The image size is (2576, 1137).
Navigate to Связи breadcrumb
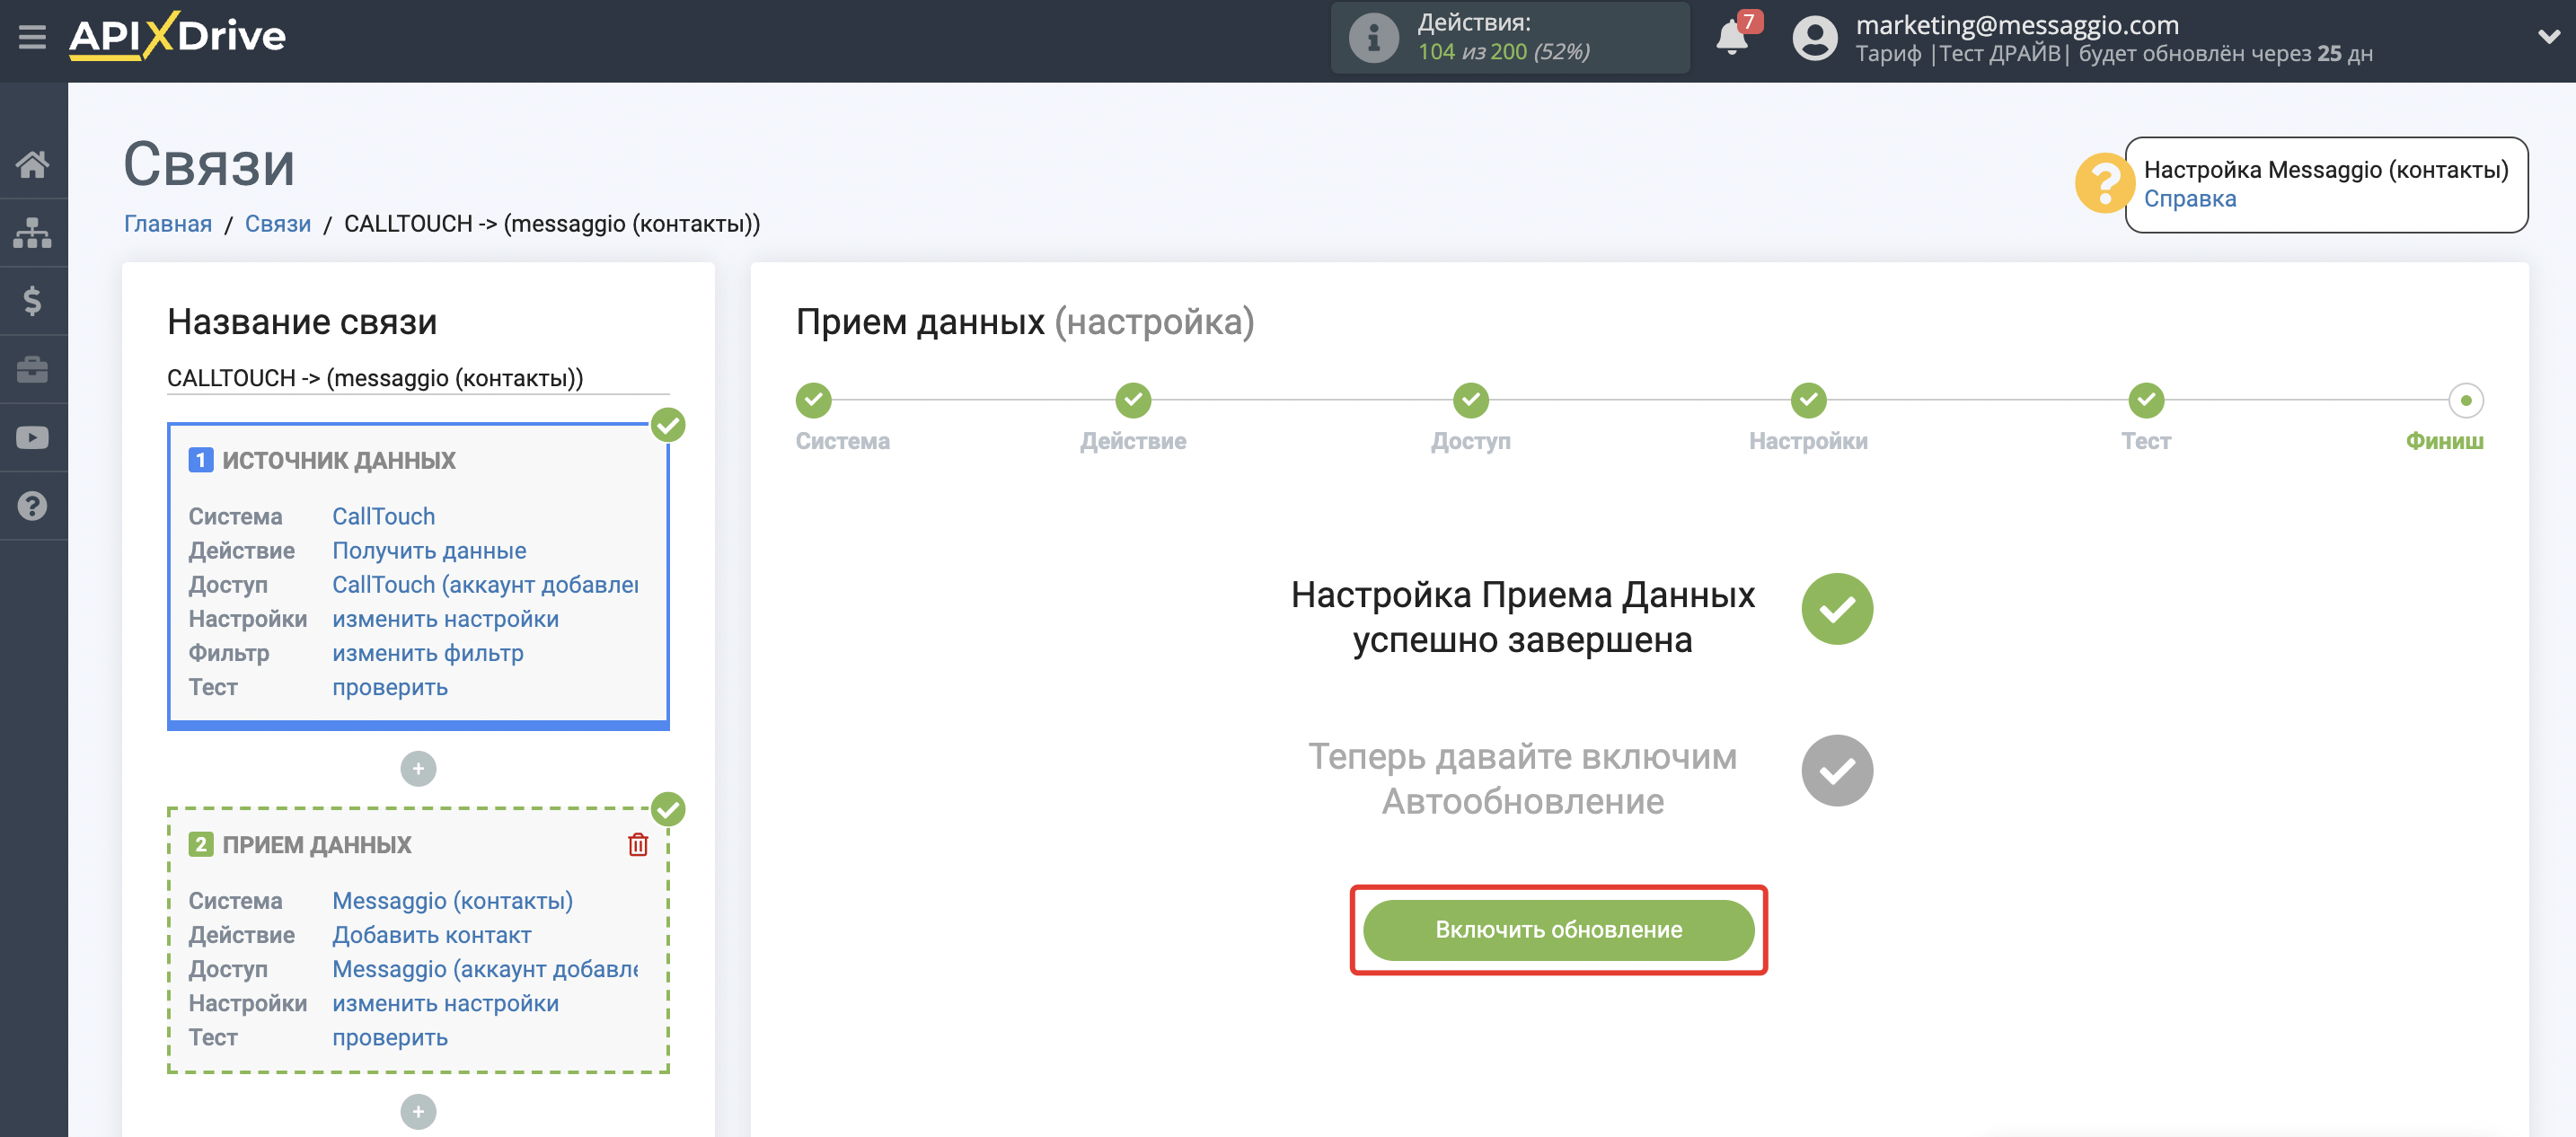pyautogui.click(x=278, y=223)
